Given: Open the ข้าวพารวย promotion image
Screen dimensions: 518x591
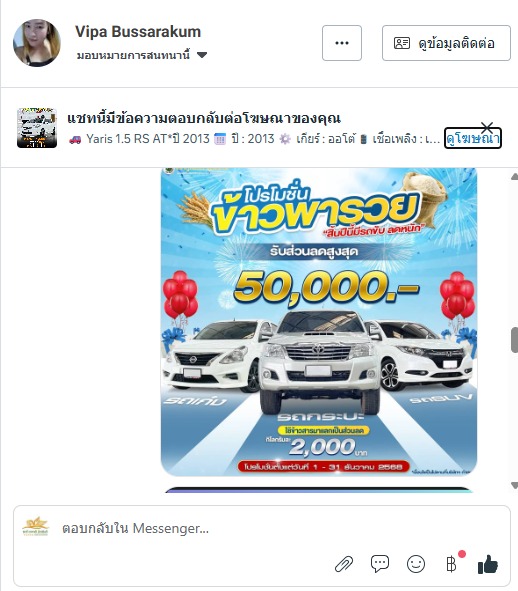Looking at the screenshot, I should click(x=319, y=322).
